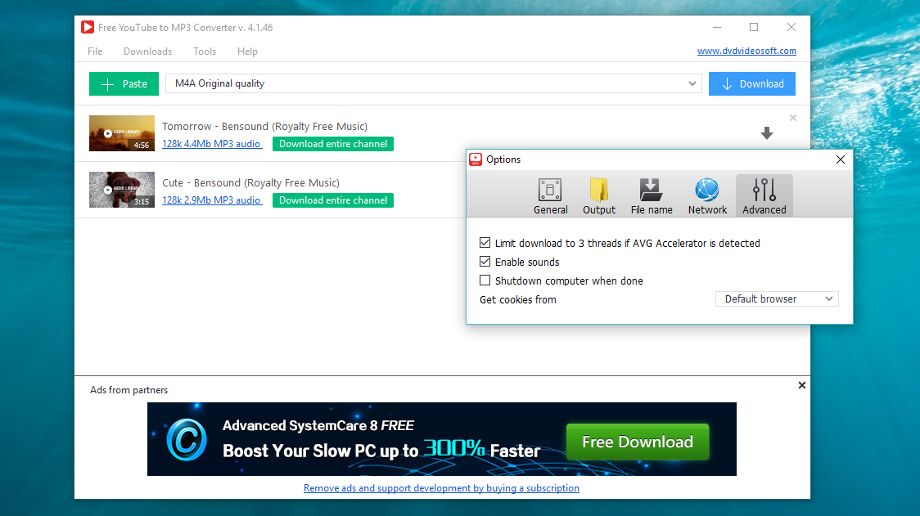Expand the Get cookies from dropdown
Image resolution: width=920 pixels, height=516 pixels.
click(777, 299)
